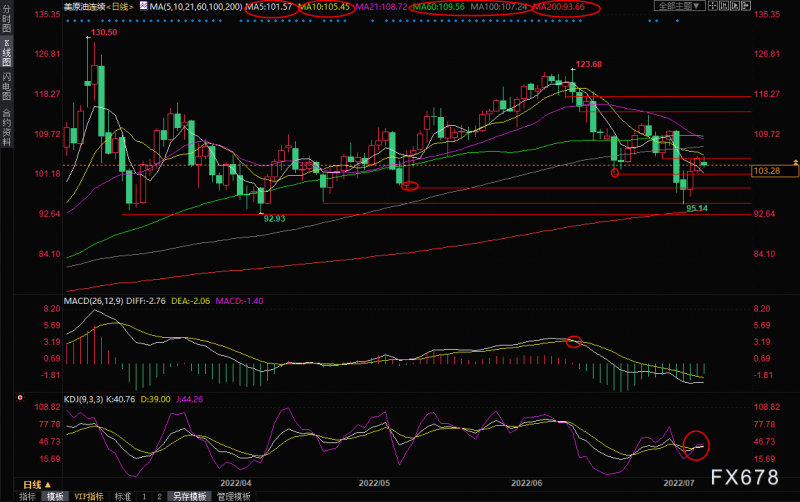Click the MA21:108.72 value
800x502 pixels.
382,7
